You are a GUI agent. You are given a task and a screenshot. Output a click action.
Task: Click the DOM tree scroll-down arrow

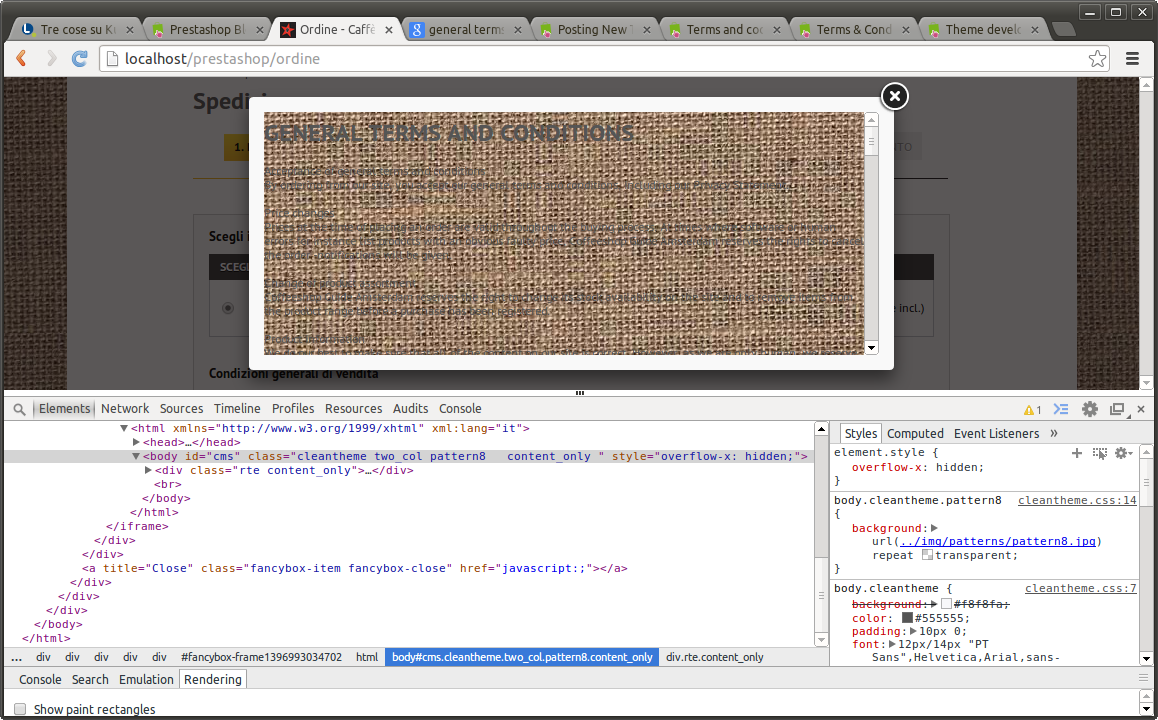(x=821, y=640)
